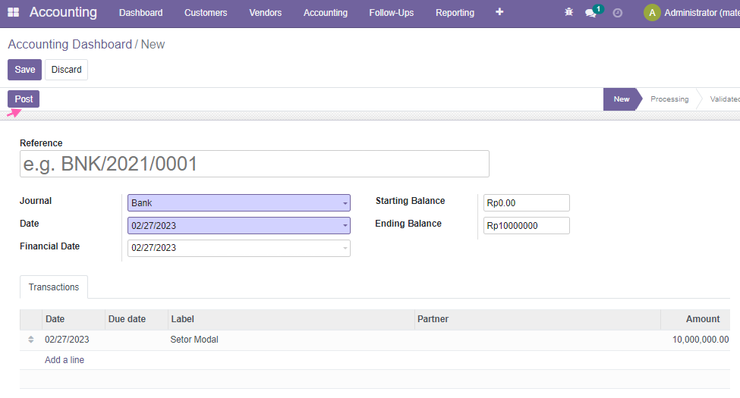
Task: Go back to Accounting Dashboard breadcrumb
Action: (70, 44)
